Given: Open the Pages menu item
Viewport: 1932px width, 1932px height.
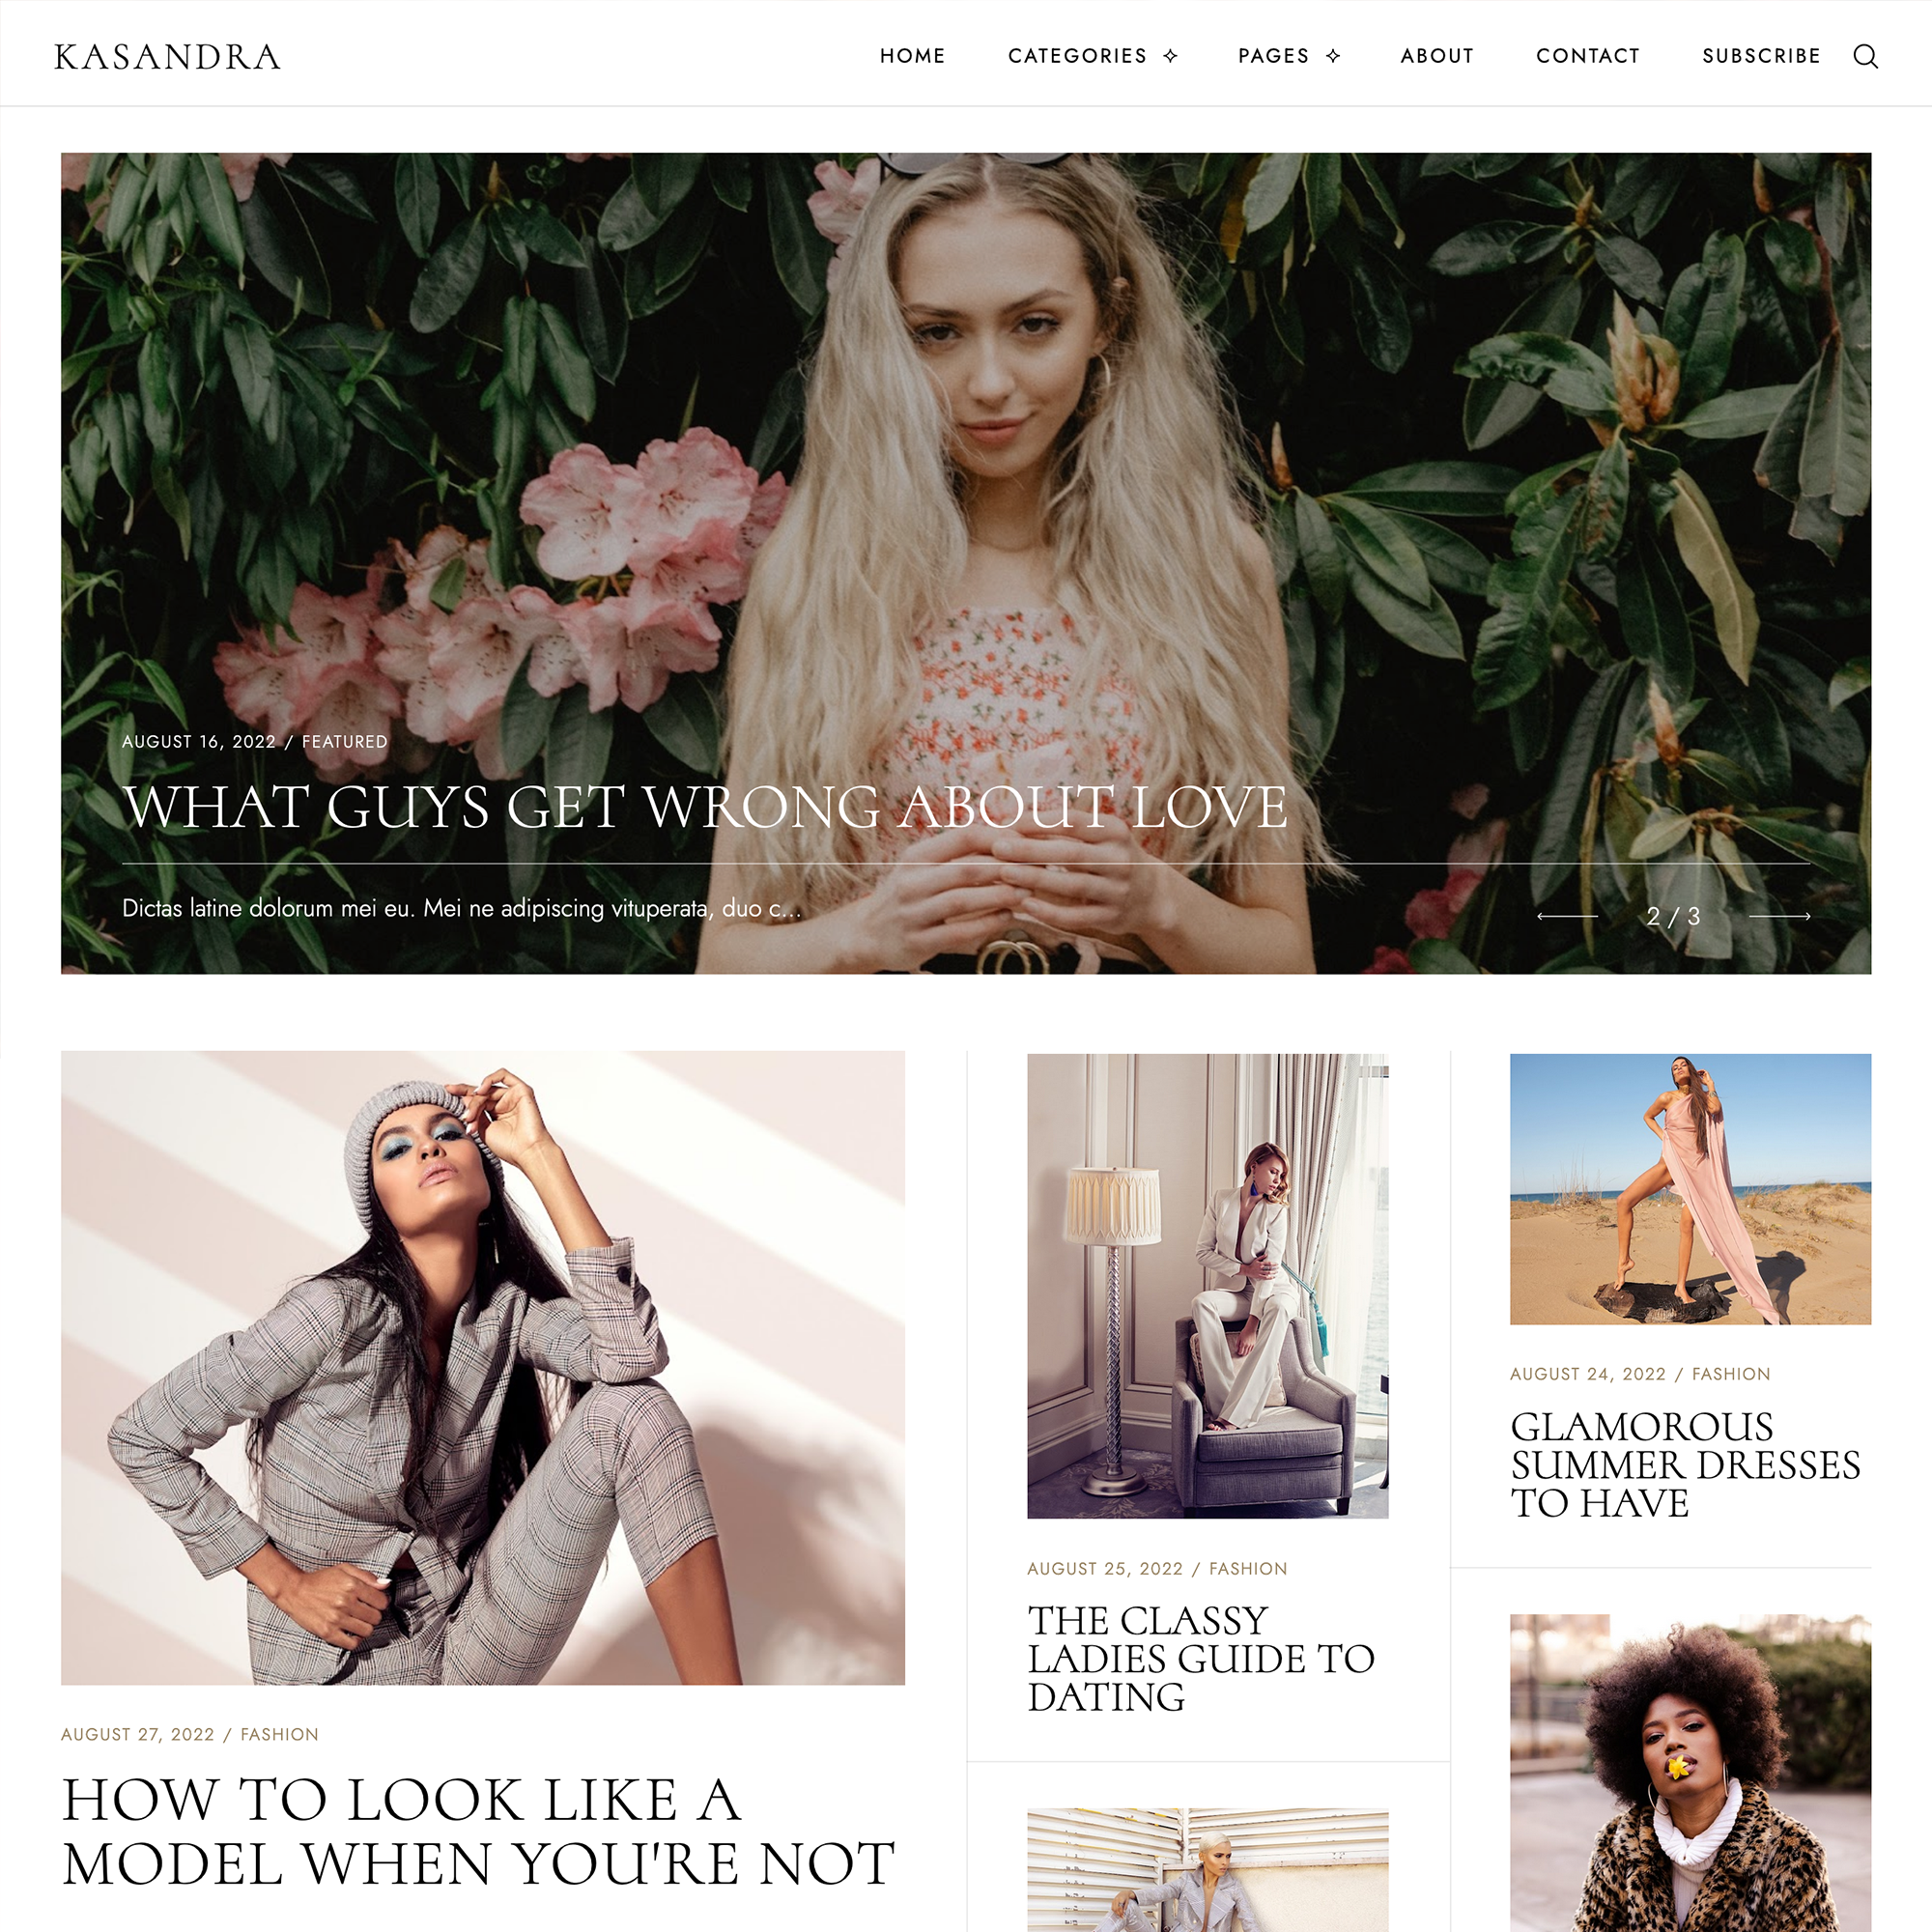Looking at the screenshot, I should [1273, 56].
